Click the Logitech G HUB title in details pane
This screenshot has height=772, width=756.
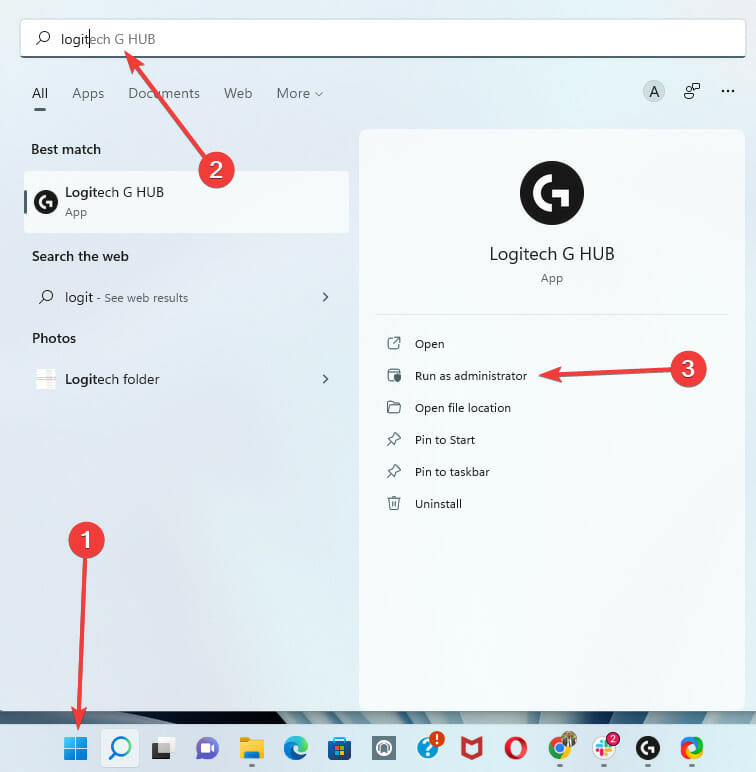(x=552, y=254)
